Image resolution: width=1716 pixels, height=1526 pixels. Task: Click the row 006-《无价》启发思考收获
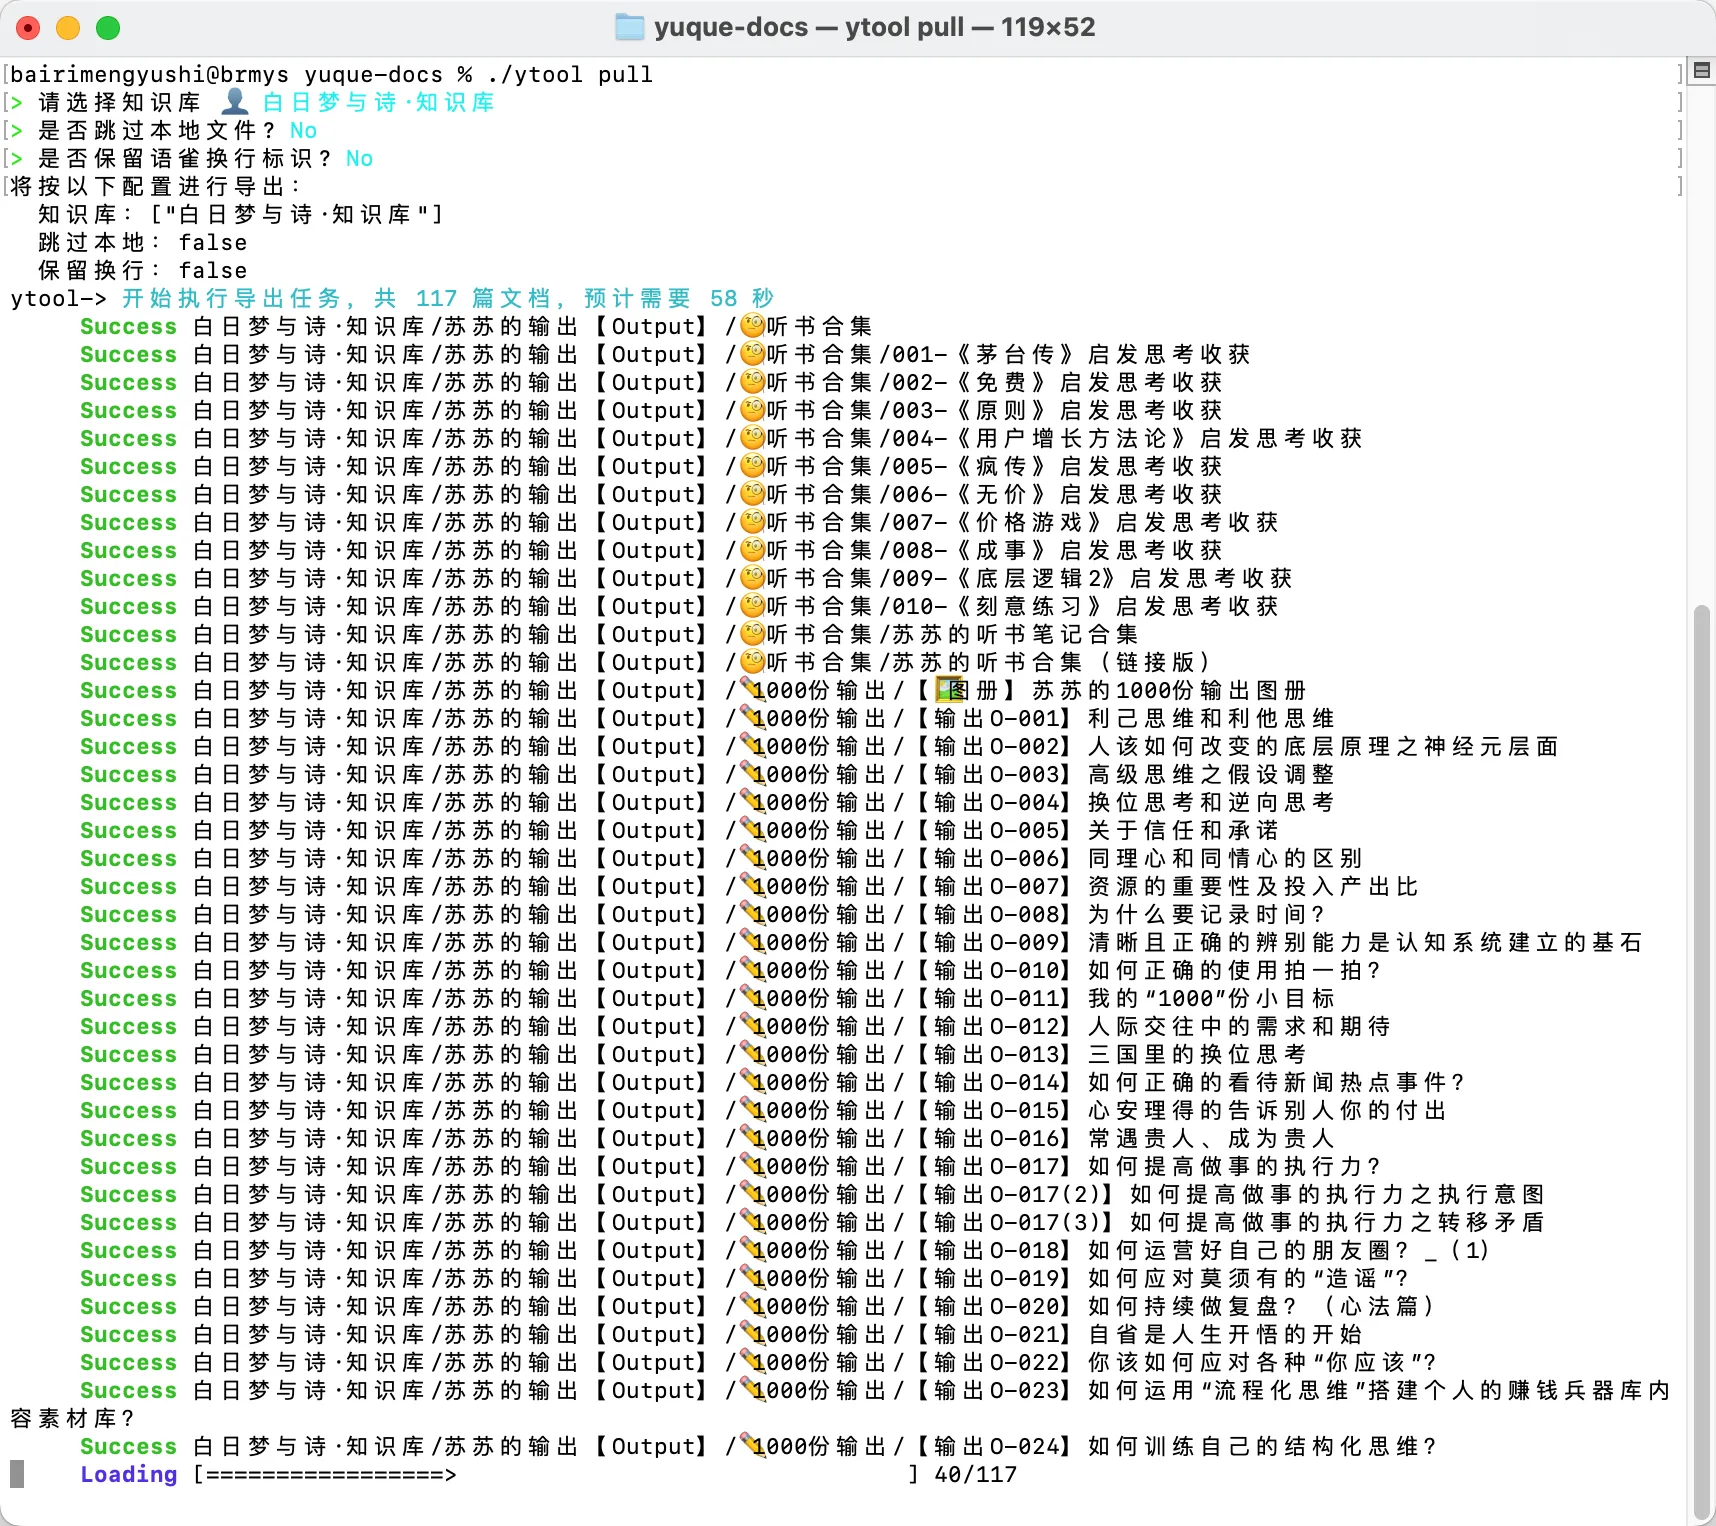click(x=651, y=494)
